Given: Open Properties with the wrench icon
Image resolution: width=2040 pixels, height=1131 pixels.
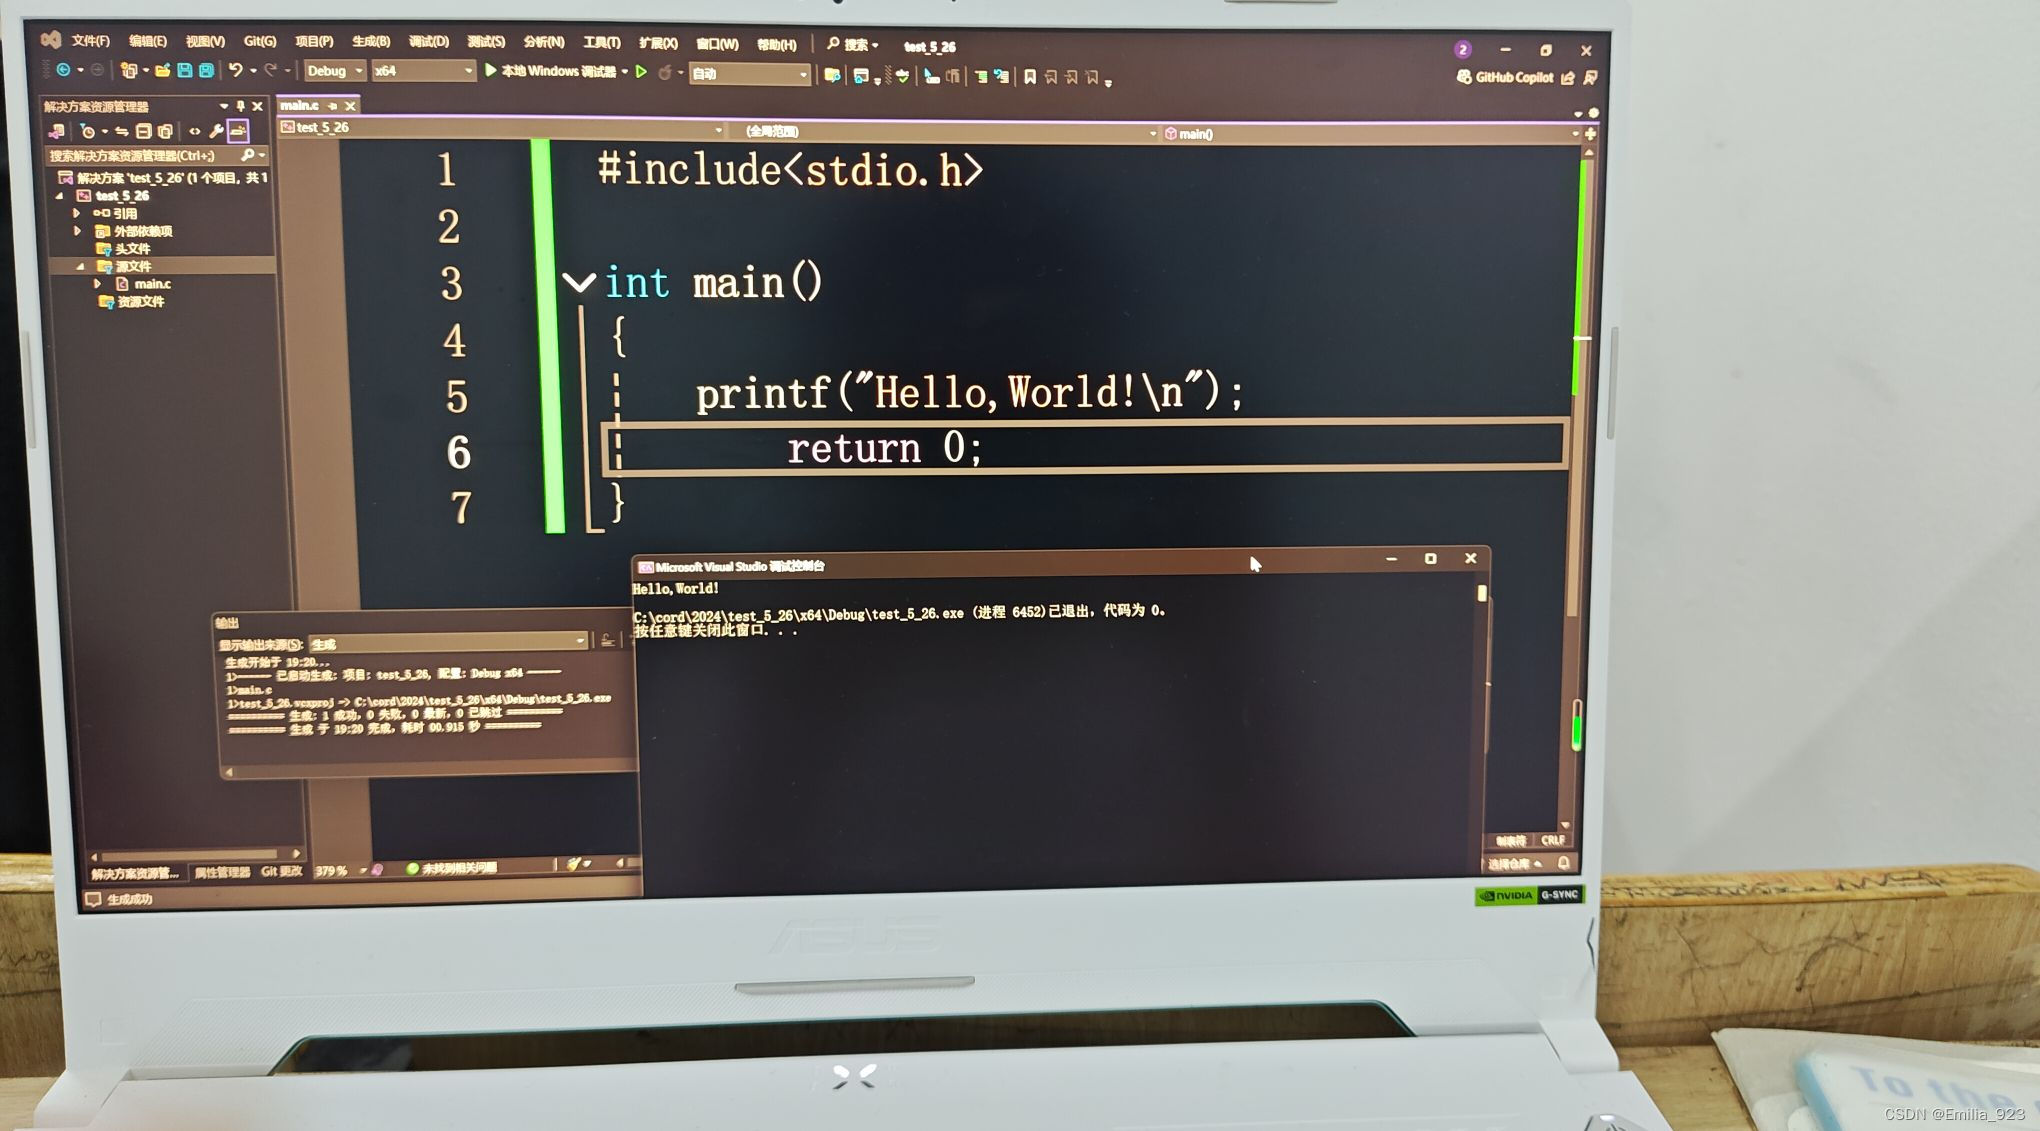Looking at the screenshot, I should click(216, 131).
